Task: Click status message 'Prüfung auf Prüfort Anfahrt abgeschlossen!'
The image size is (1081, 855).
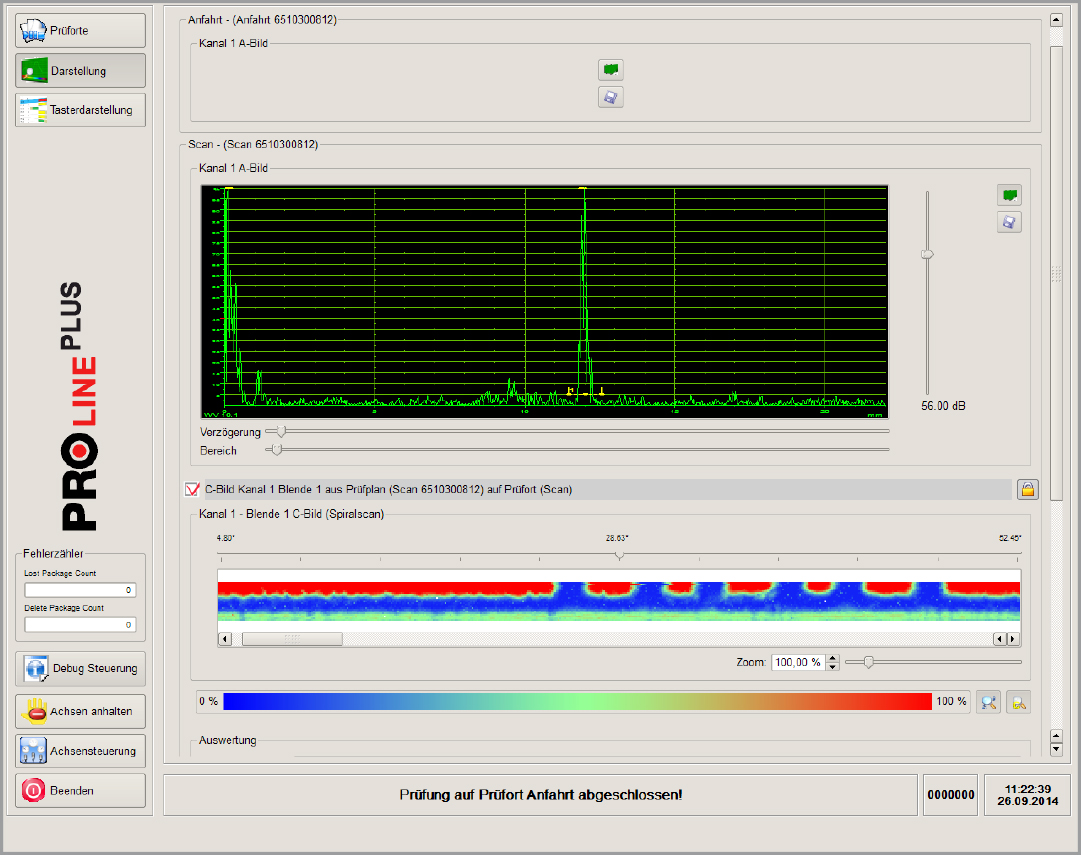Action: point(540,795)
